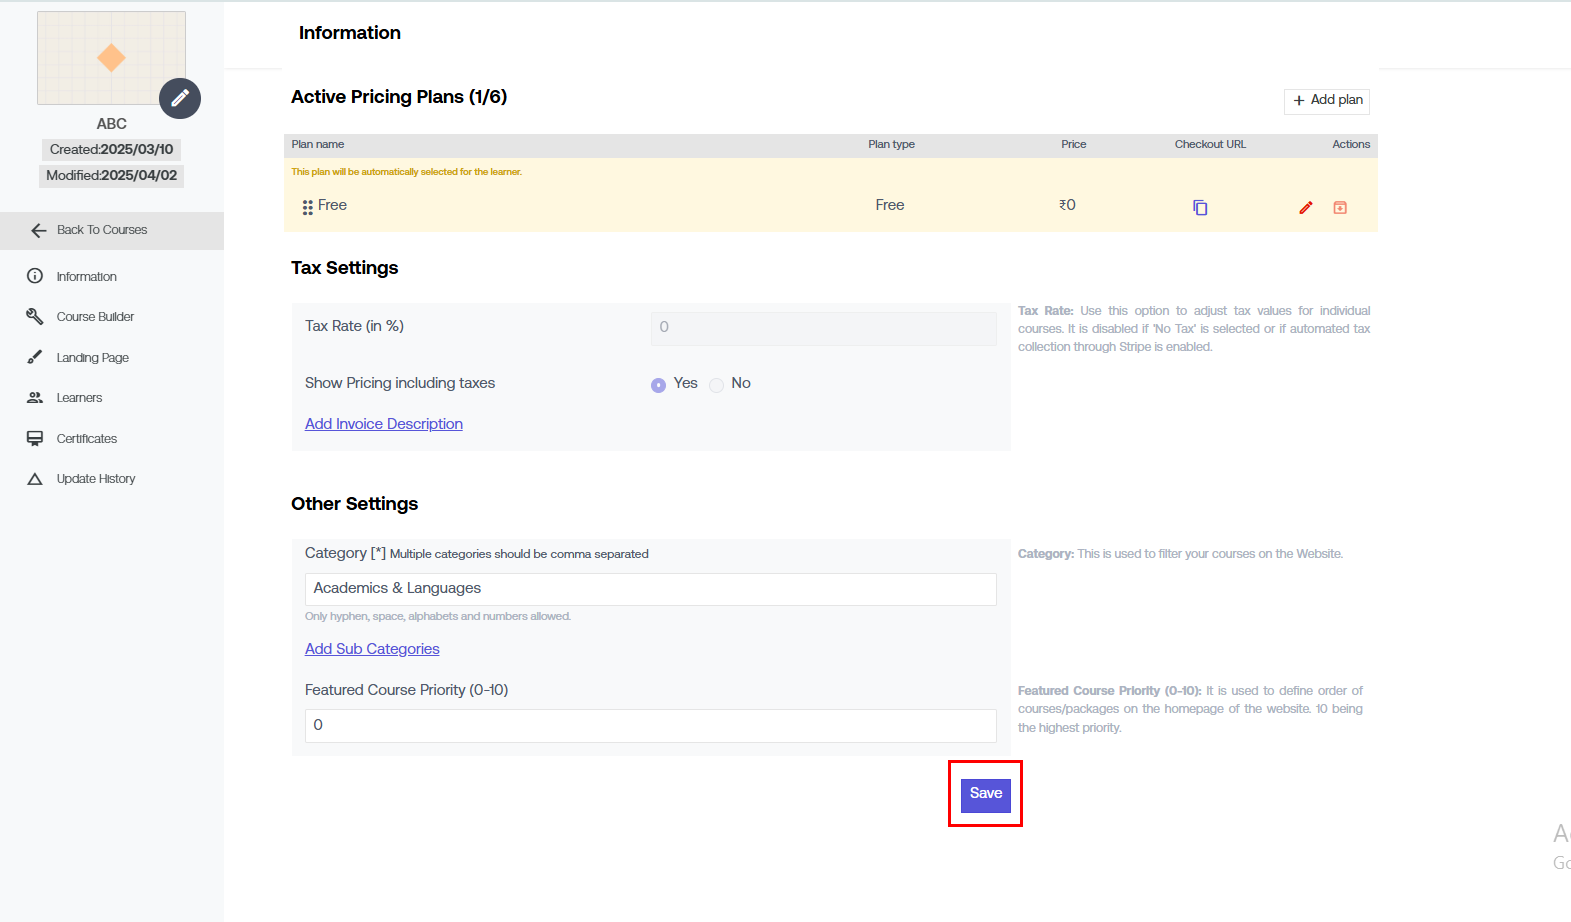Image resolution: width=1571 pixels, height=922 pixels.
Task: Save the course settings
Action: click(985, 794)
